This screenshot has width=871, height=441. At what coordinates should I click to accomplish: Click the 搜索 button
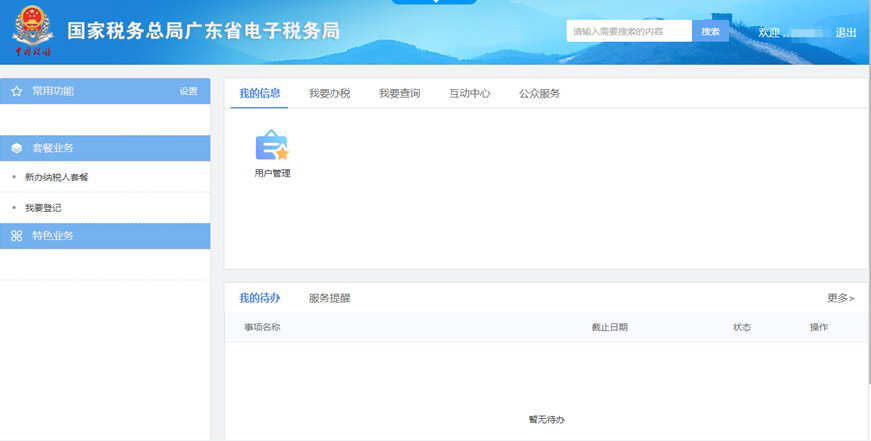710,31
